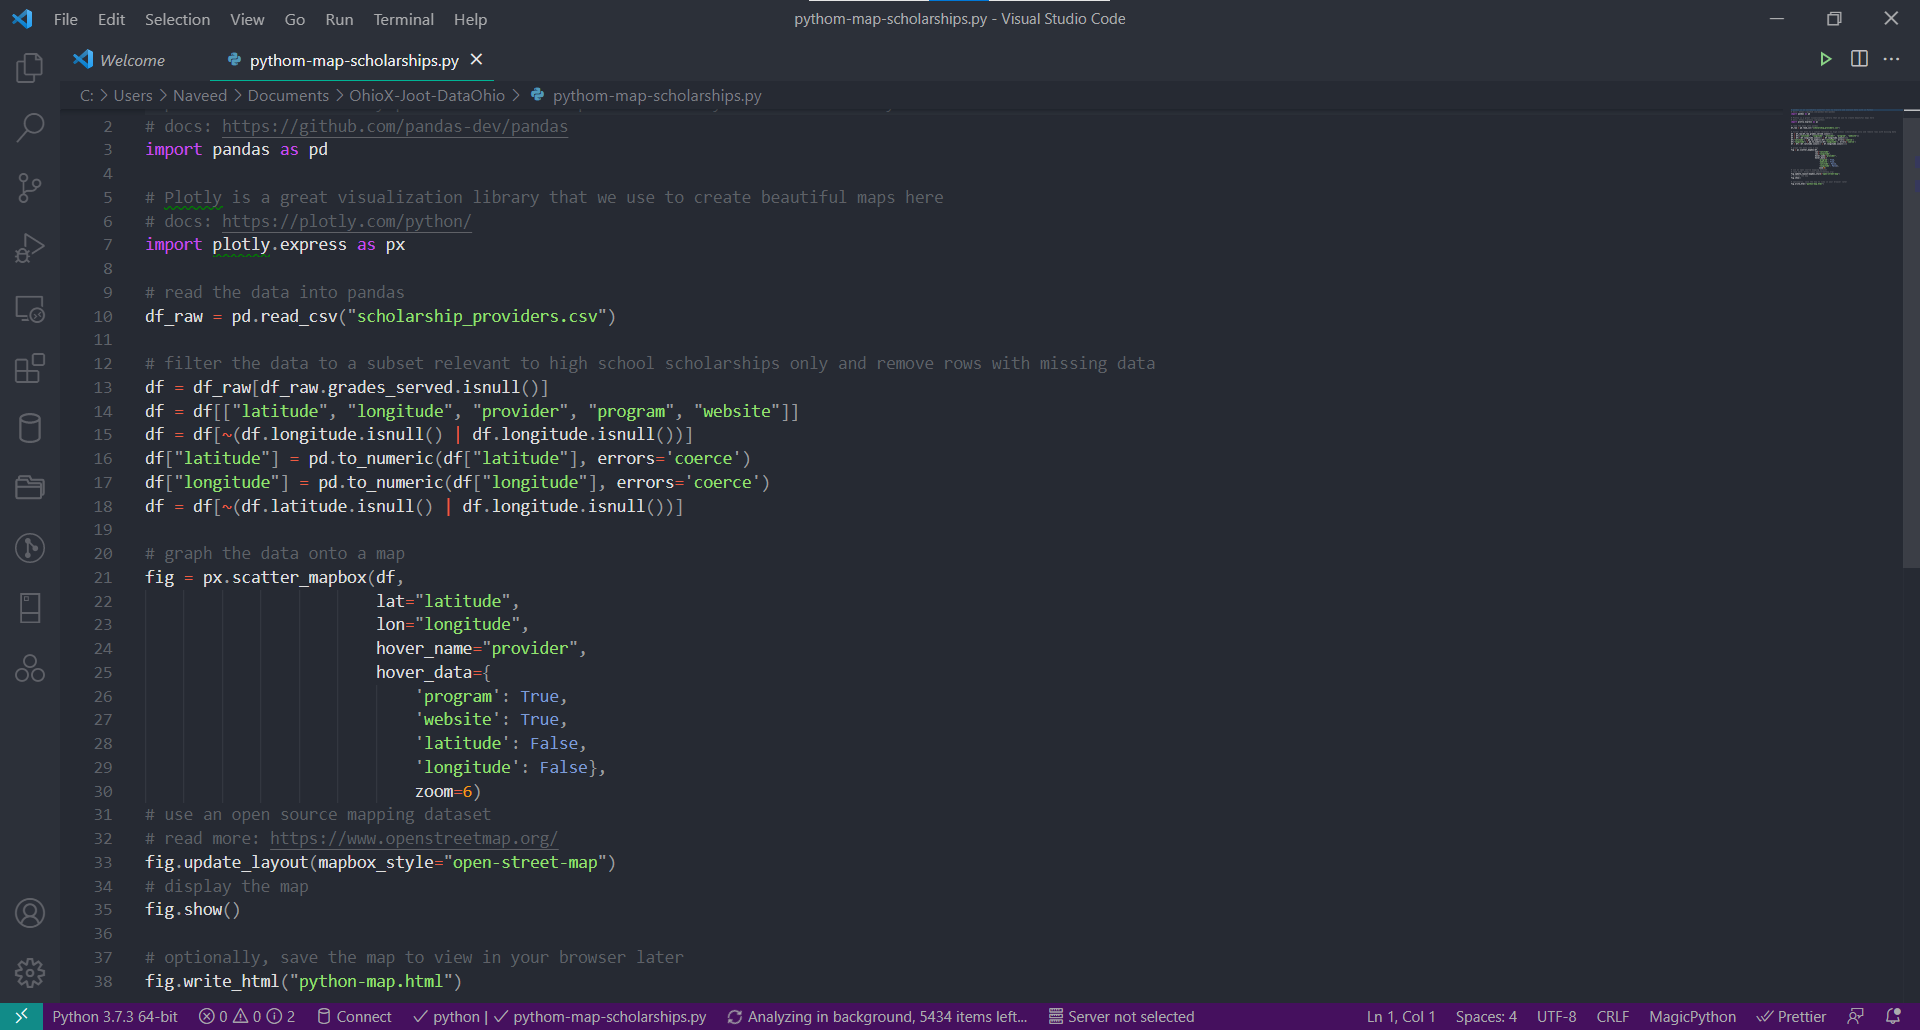Open the Selection menu
The height and width of the screenshot is (1030, 1920).
click(177, 19)
